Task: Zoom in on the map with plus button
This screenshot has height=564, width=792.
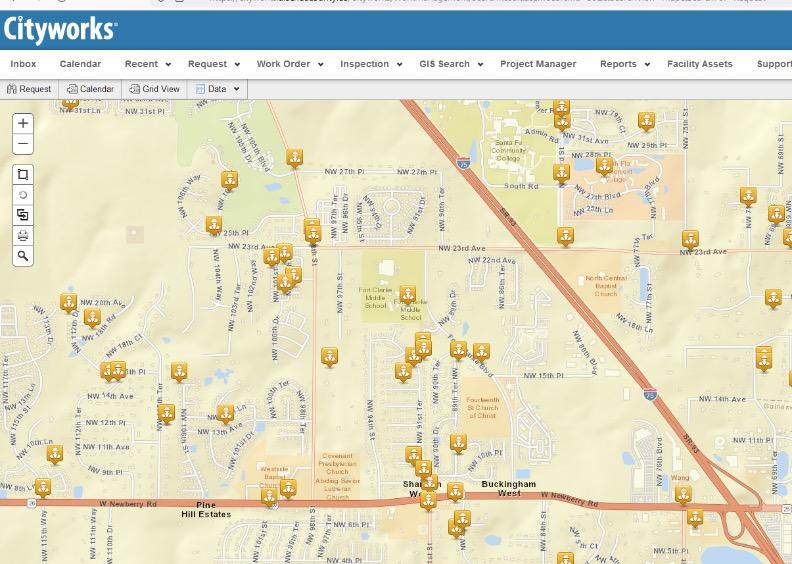Action: 23,123
